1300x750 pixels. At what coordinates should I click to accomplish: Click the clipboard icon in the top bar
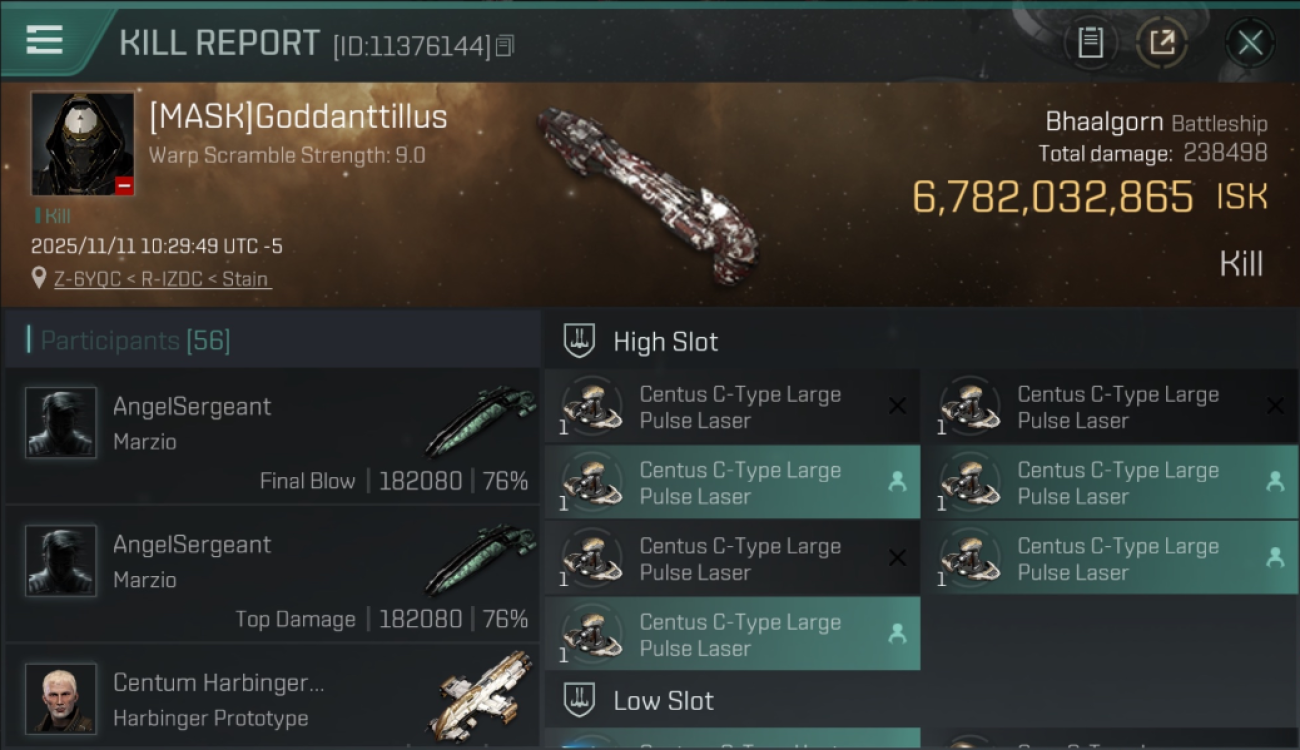[x=1090, y=43]
